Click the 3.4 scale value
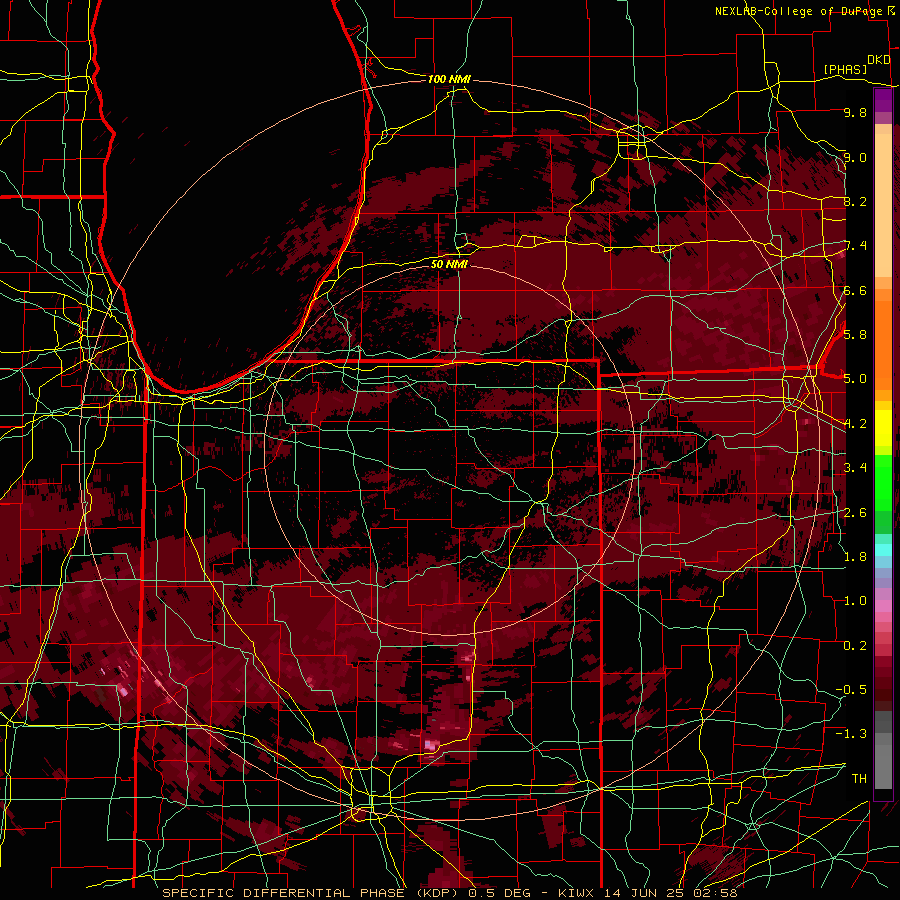The height and width of the screenshot is (900, 900). click(x=855, y=468)
